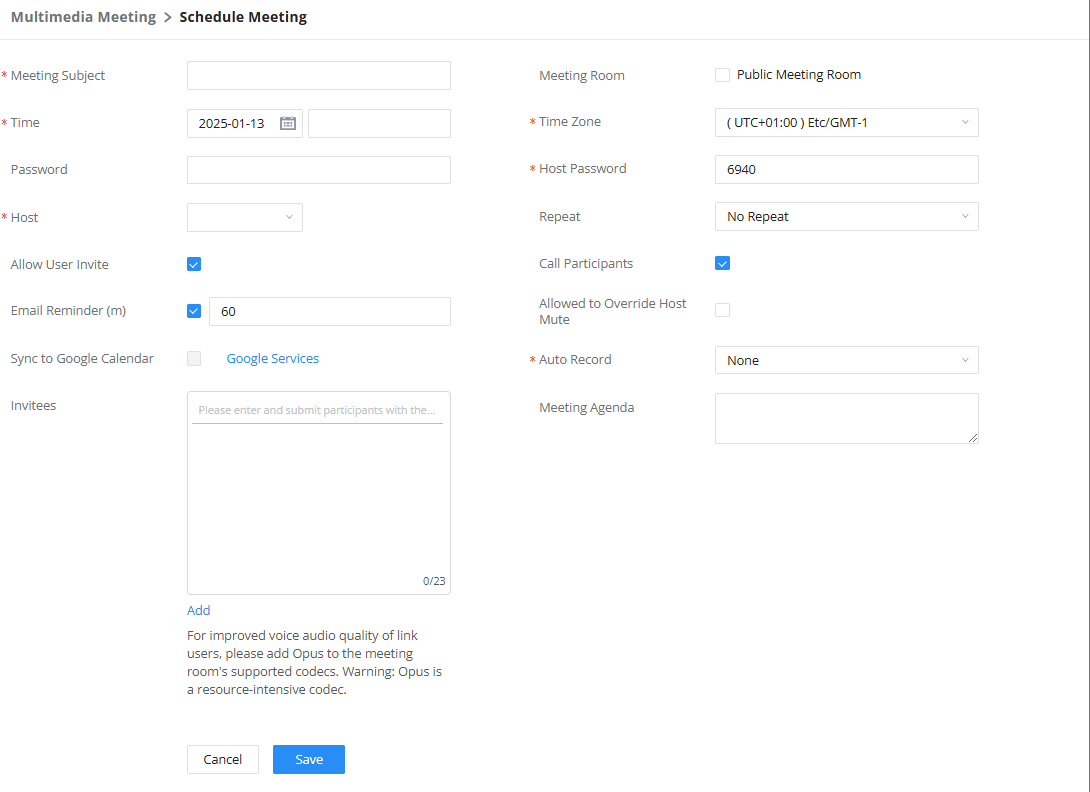Uncheck Allow User Invite
The width and height of the screenshot is (1090, 792).
(x=194, y=264)
